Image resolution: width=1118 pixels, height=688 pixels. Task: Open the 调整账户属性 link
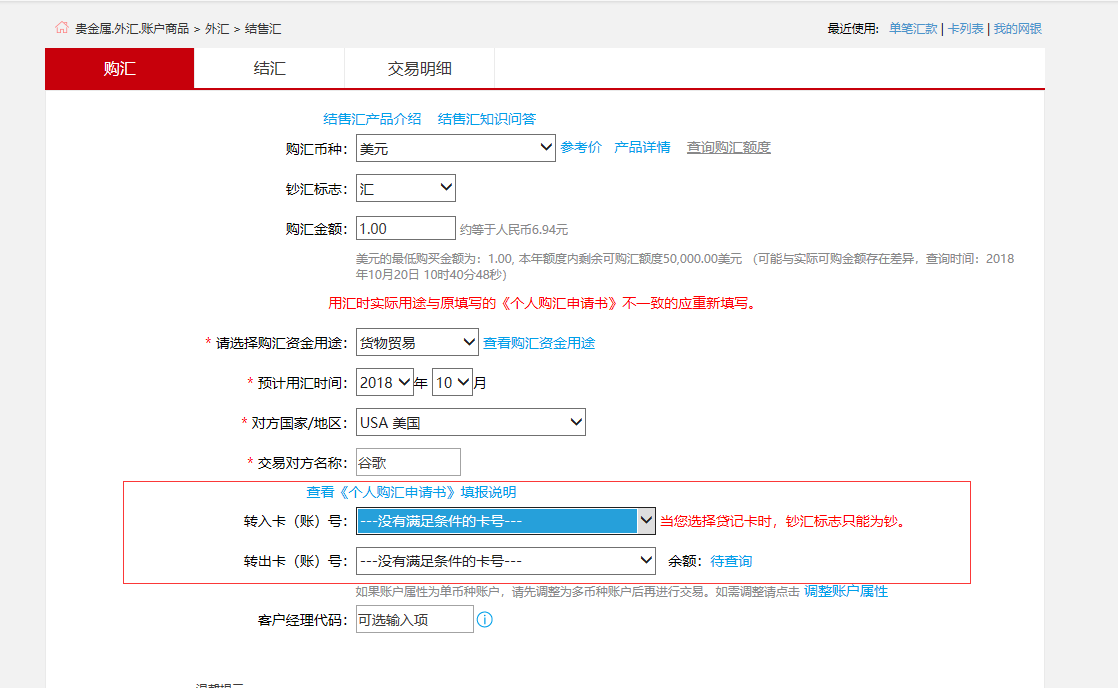845,592
